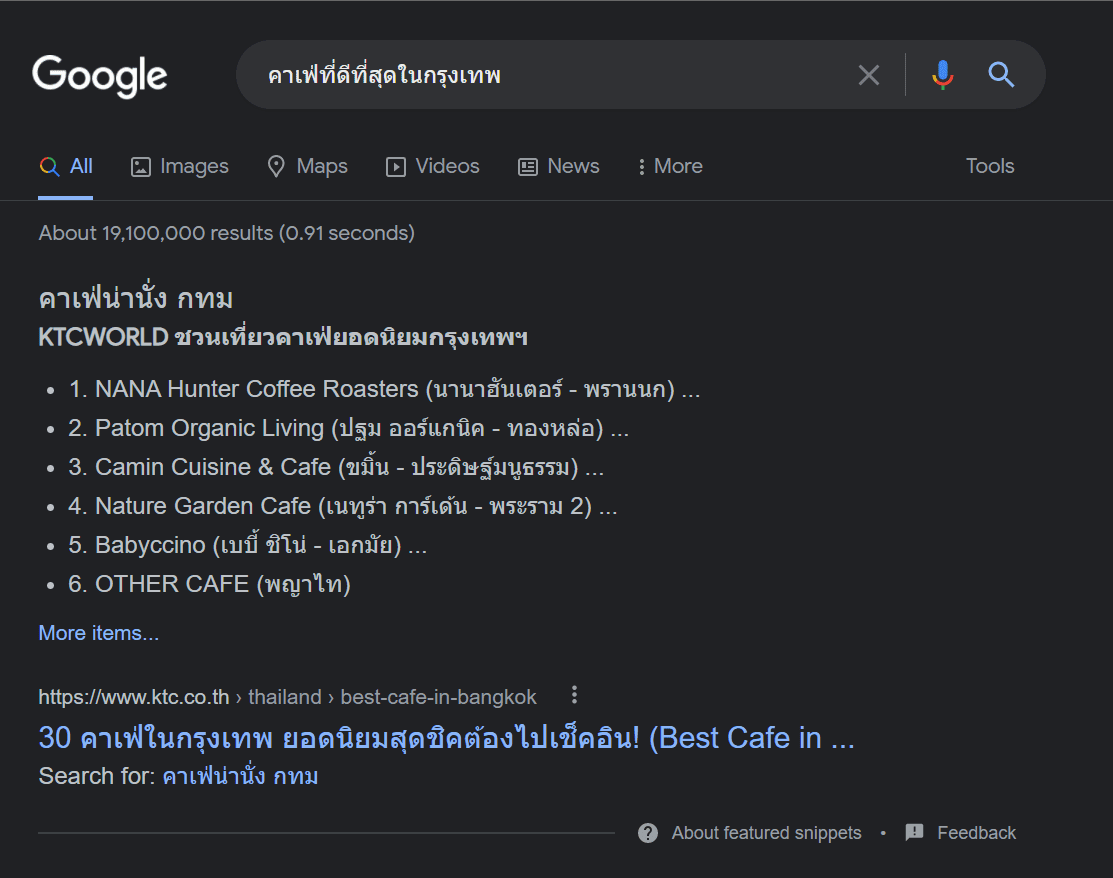Follow the ktc.co.th breadcrumb URL
The width and height of the screenshot is (1113, 878).
[287, 697]
